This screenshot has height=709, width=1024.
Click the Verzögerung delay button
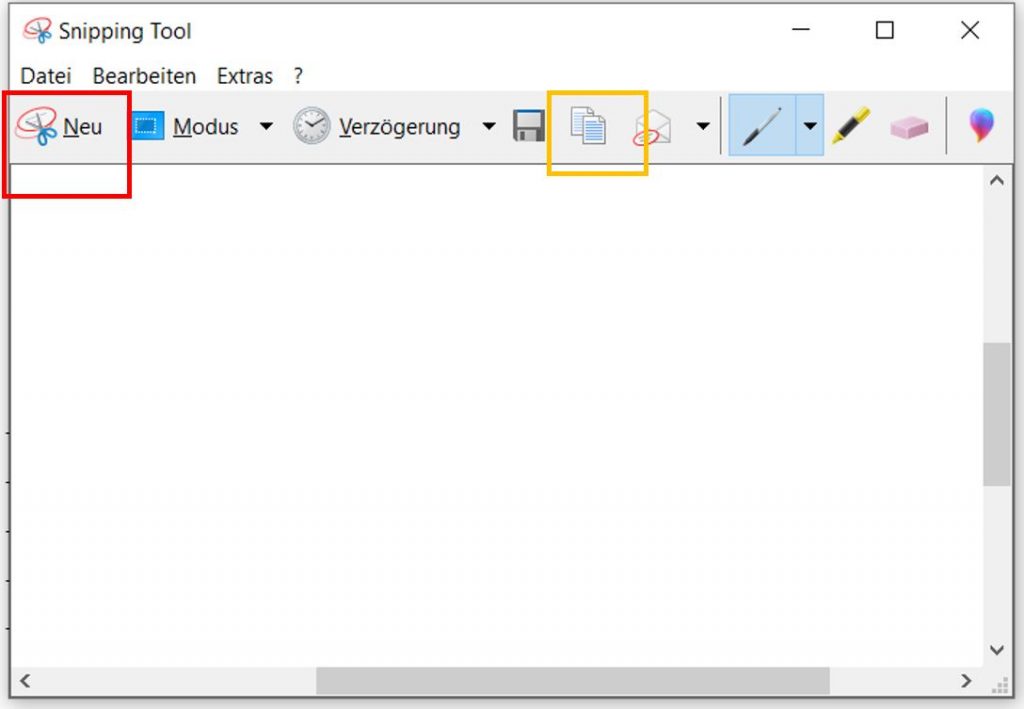coord(377,126)
